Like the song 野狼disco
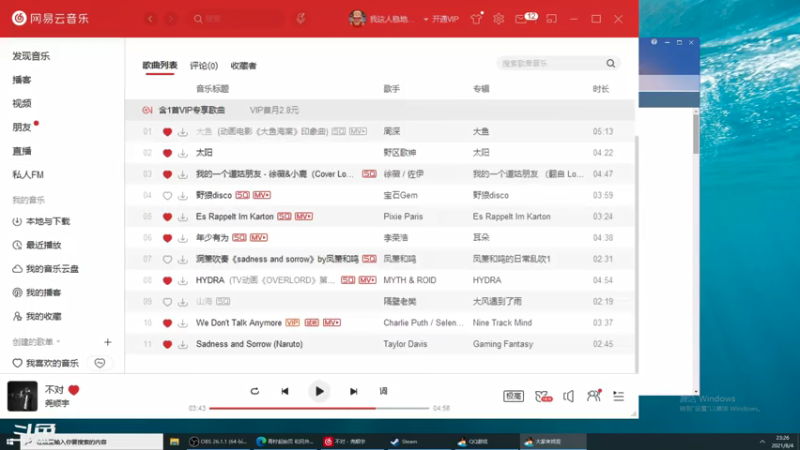Viewport: 800px width, 450px height. pyautogui.click(x=167, y=195)
